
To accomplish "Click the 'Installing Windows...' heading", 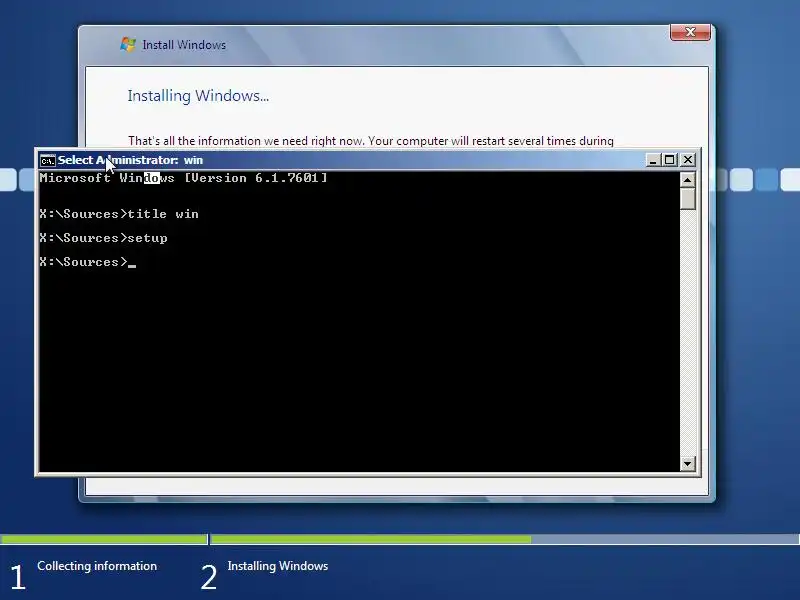I will pos(198,96).
